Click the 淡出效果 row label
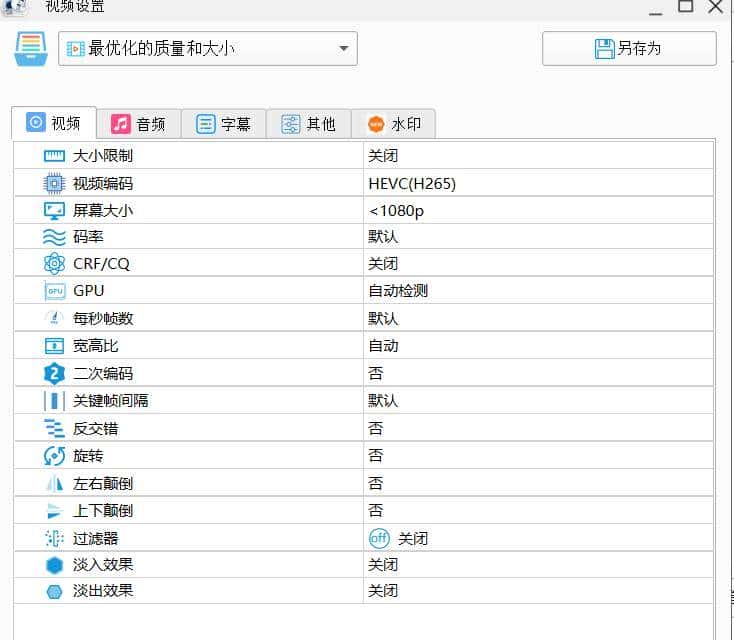 [103, 591]
